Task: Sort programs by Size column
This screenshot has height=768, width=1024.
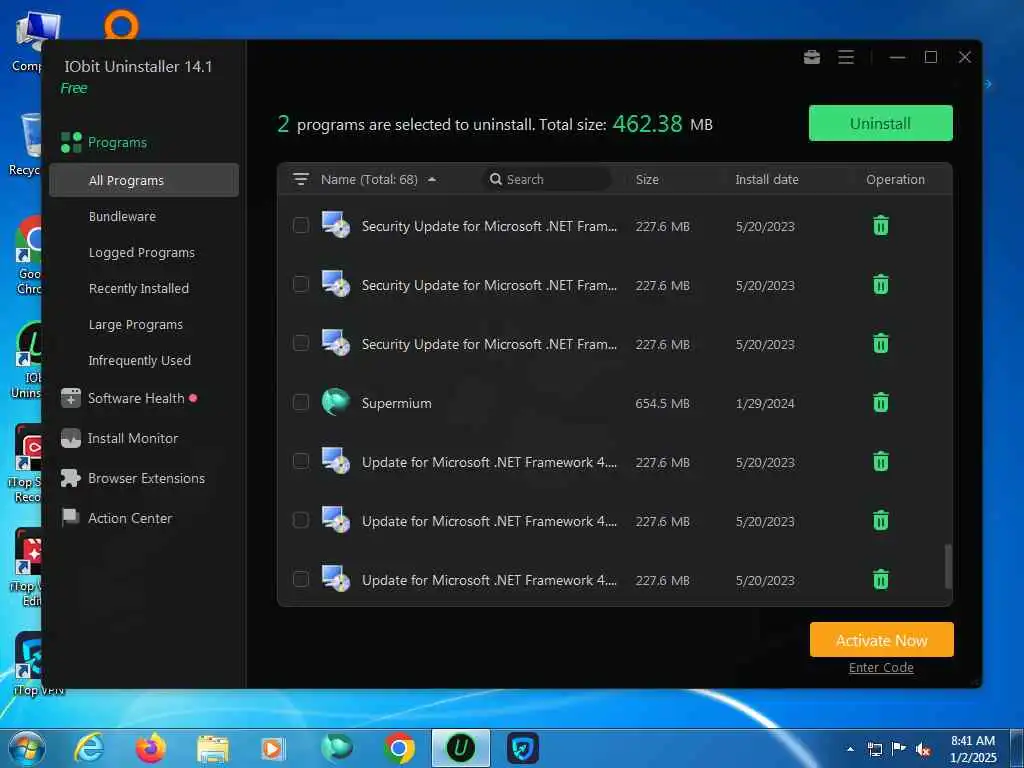Action: coord(647,179)
